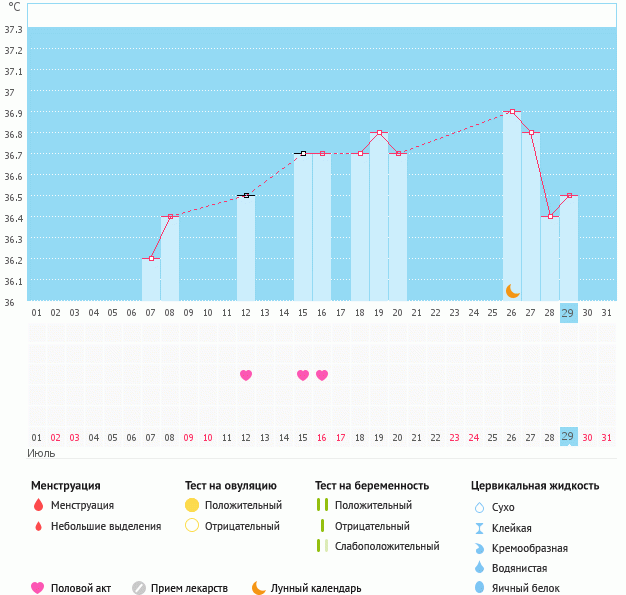The height and width of the screenshot is (595, 626).
Task: Click the heart icon on July 12
Action: click(246, 375)
